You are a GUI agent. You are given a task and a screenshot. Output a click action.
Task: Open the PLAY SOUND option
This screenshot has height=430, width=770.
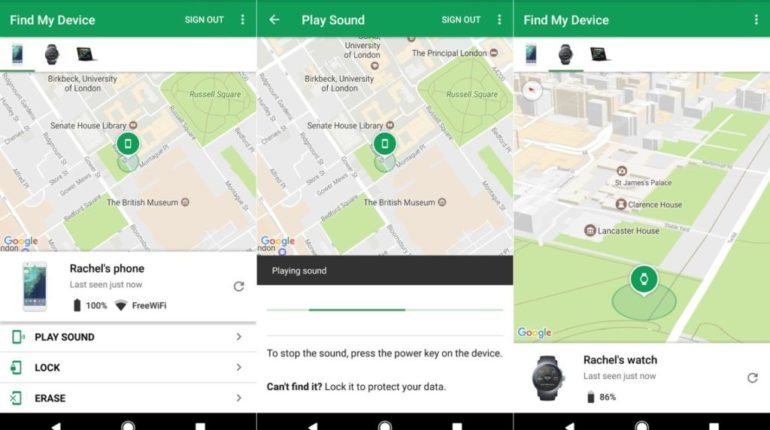(128, 337)
